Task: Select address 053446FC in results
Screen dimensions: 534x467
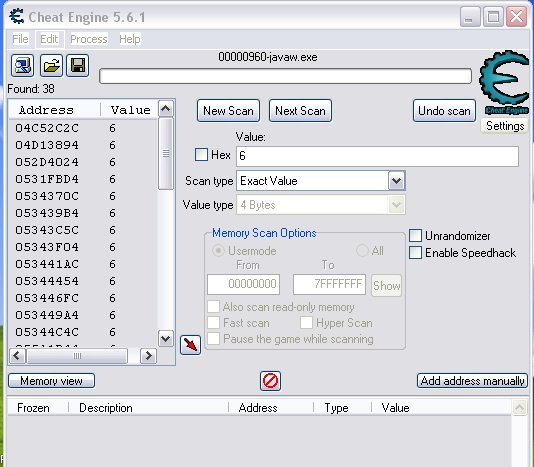Action: point(47,298)
